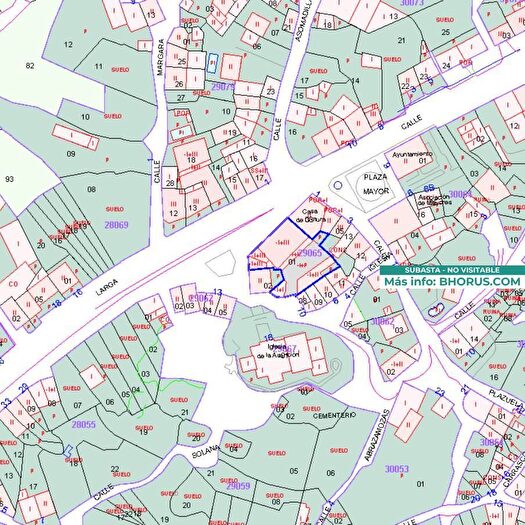This screenshot has height=525, width=525.
Task: Click parcel 82 in white area
Action: pos(30,65)
